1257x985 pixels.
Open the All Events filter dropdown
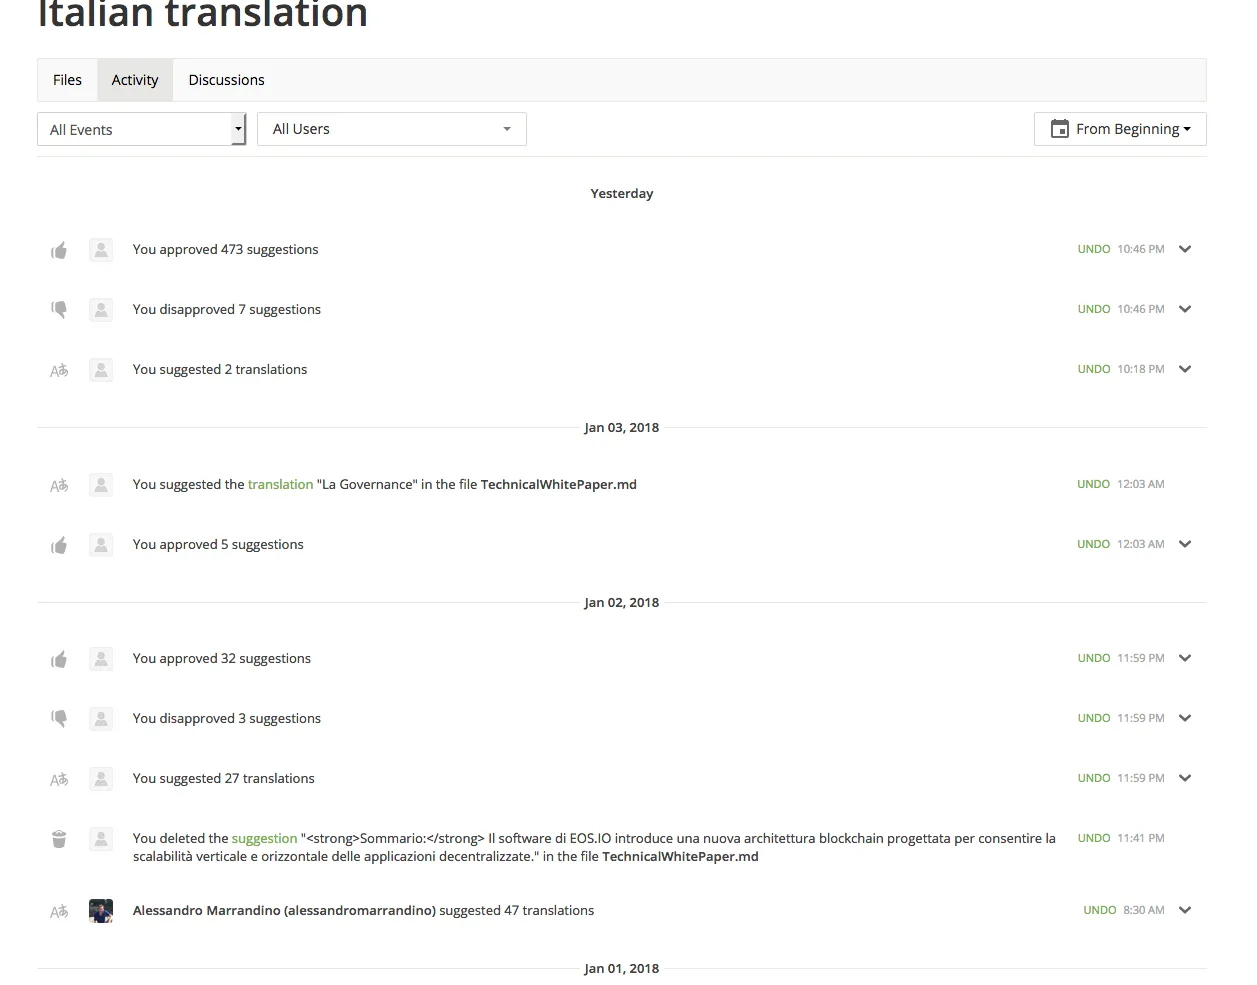tap(141, 129)
